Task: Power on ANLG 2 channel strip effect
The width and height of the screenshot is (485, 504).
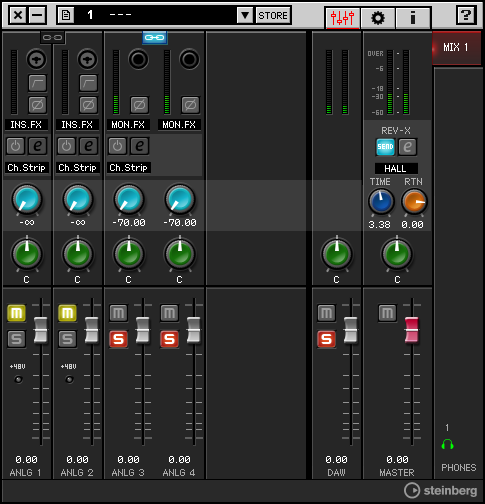Action: tap(66, 146)
